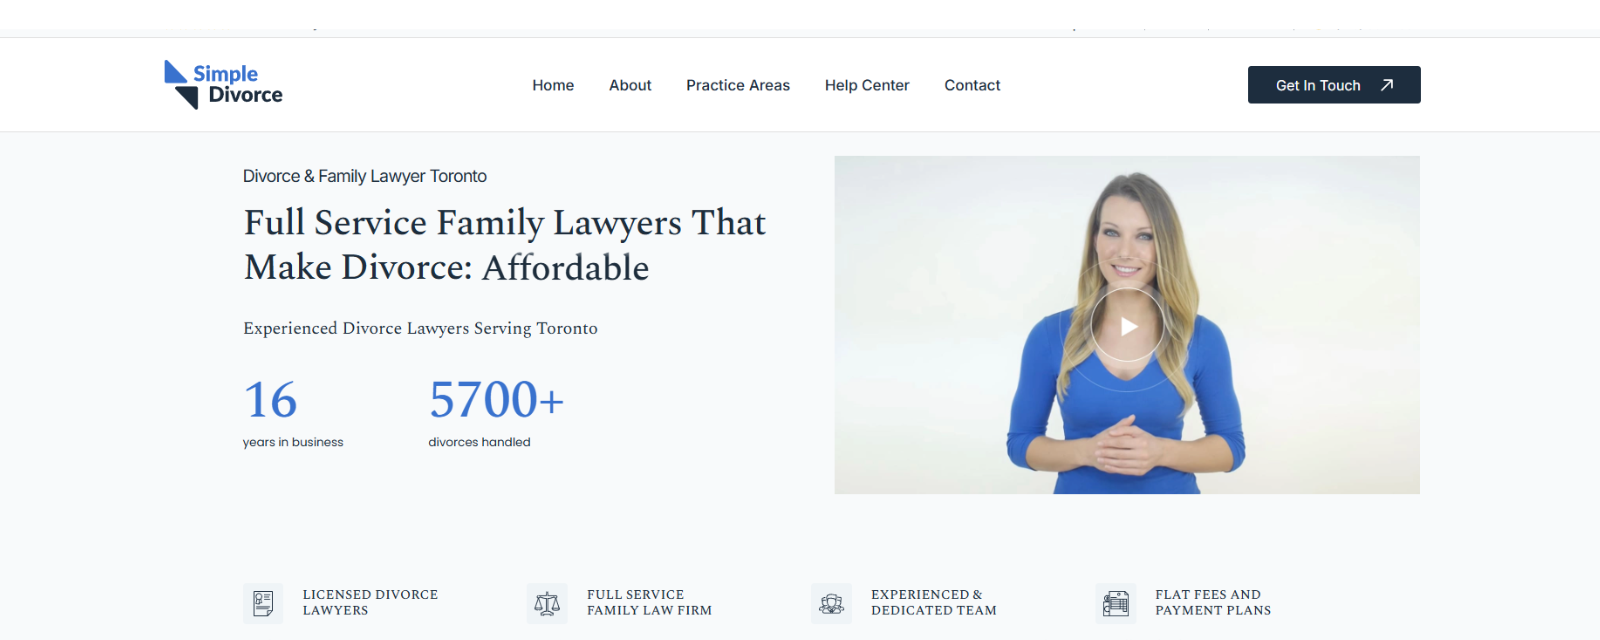Play the hero video
Viewport: 1600px width, 640px height.
pyautogui.click(x=1127, y=326)
